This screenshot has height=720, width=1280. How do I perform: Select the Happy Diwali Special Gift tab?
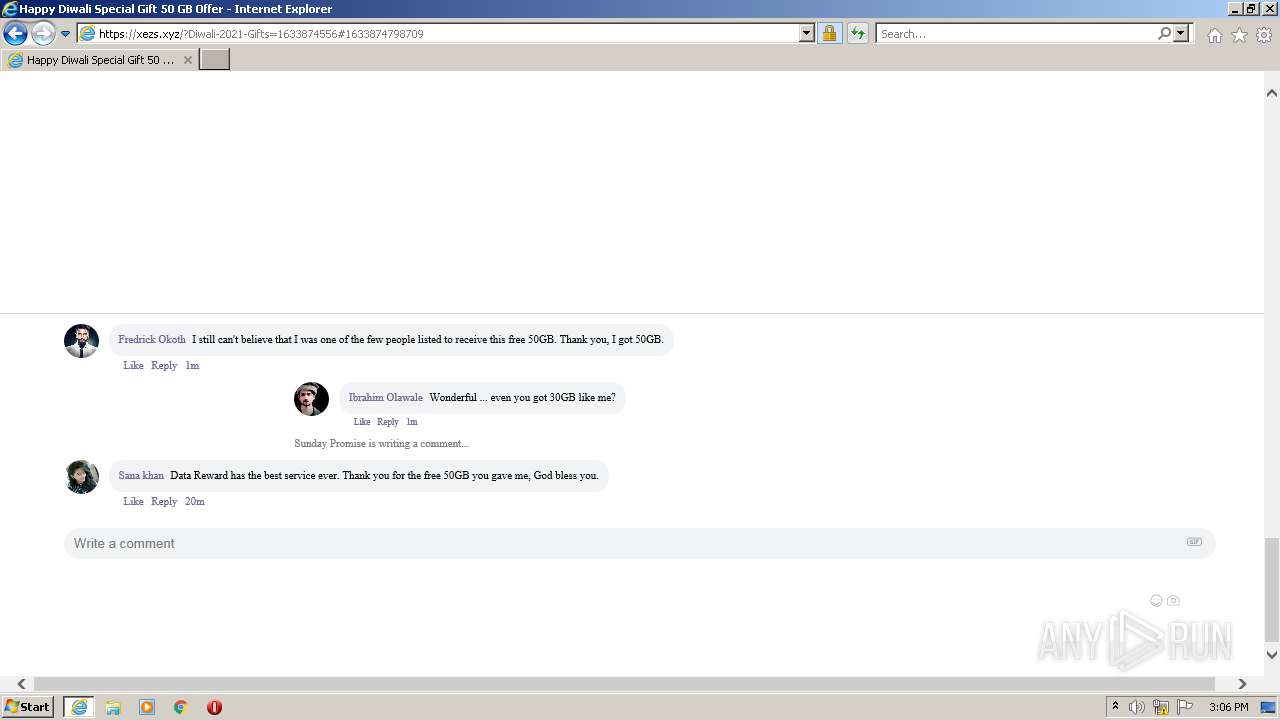click(100, 60)
